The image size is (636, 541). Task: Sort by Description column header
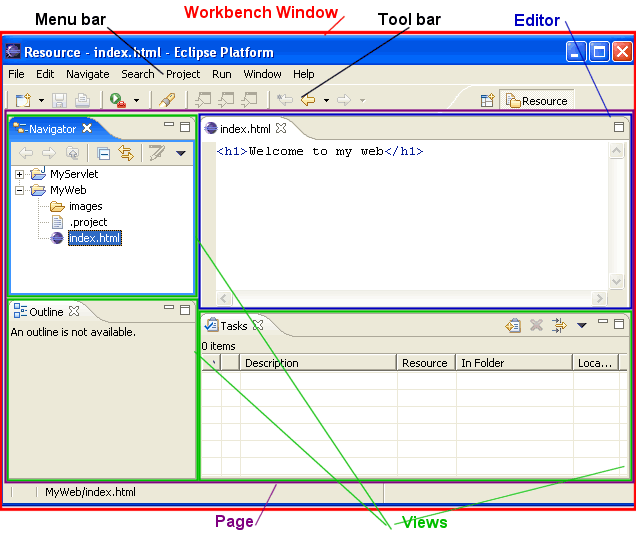(318, 363)
